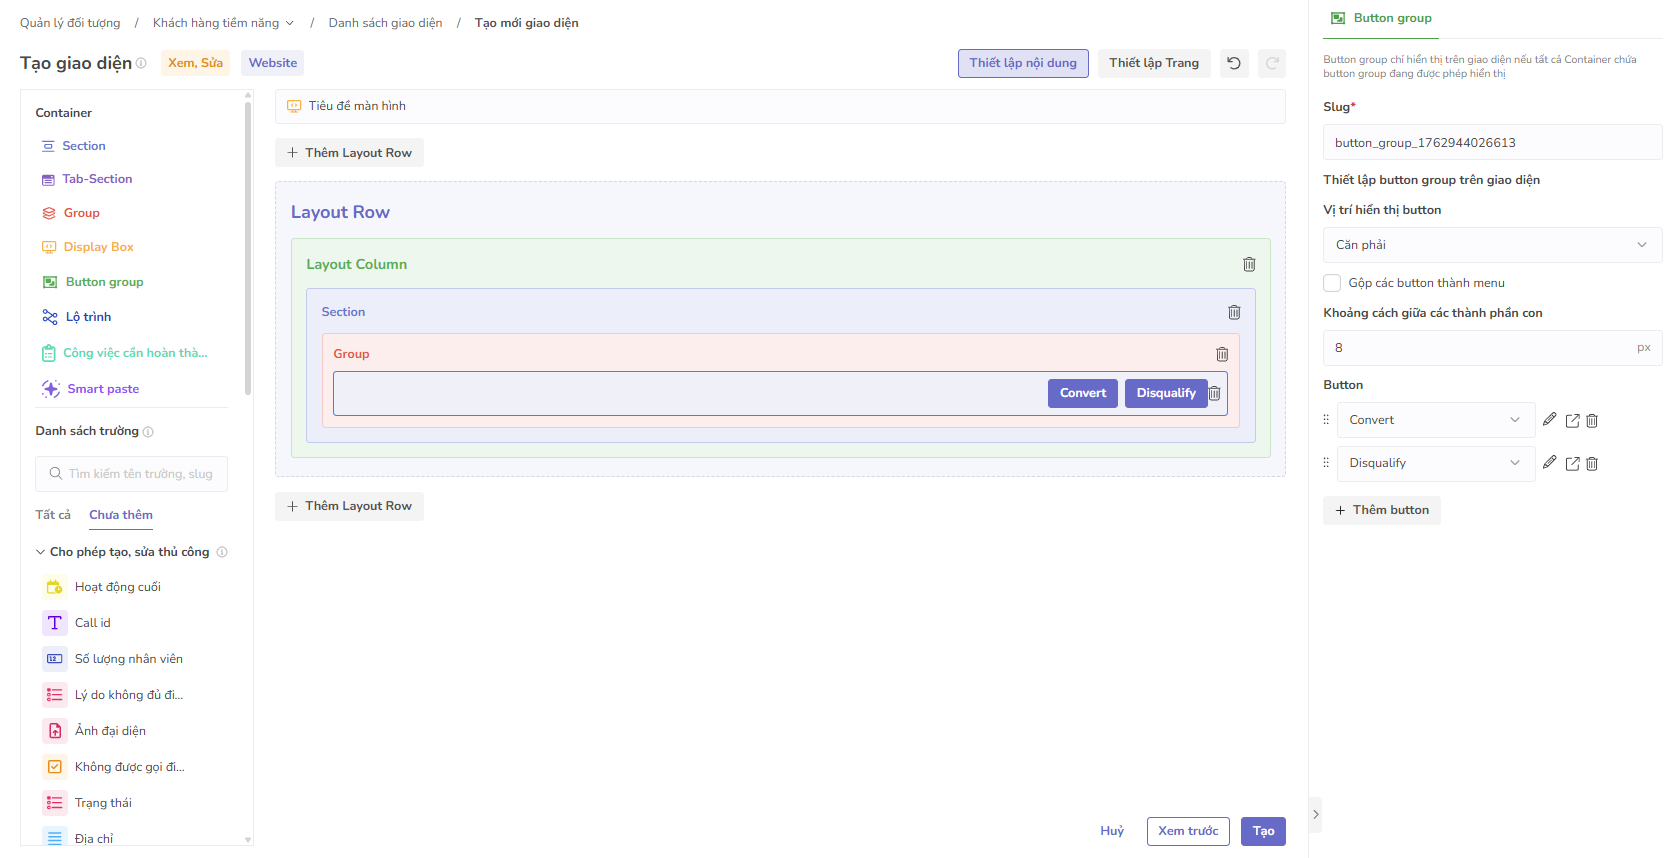
Task: Enable Gộp các button thành menu checkbox
Action: [x=1332, y=283]
